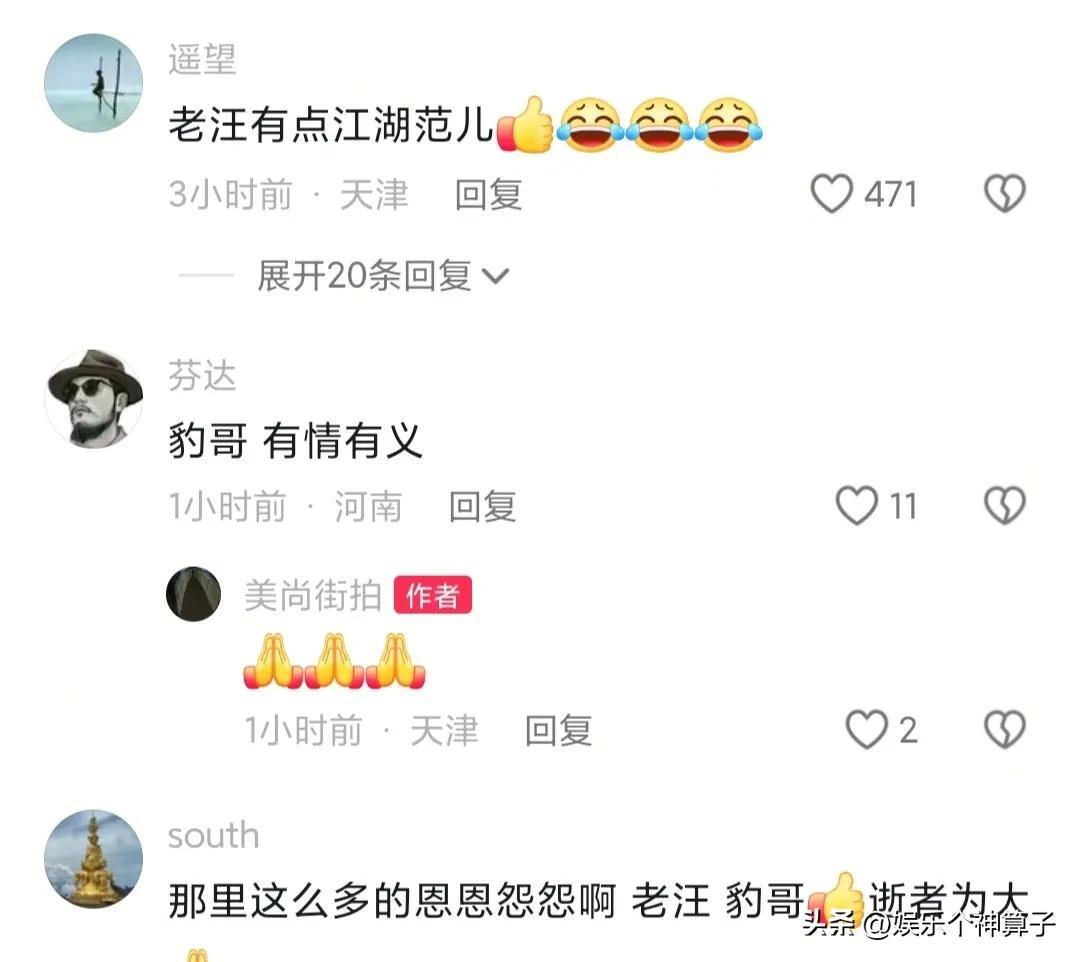Screen dimensions: 1080x962
Task: Click the red 作者 badge
Action: point(433,595)
